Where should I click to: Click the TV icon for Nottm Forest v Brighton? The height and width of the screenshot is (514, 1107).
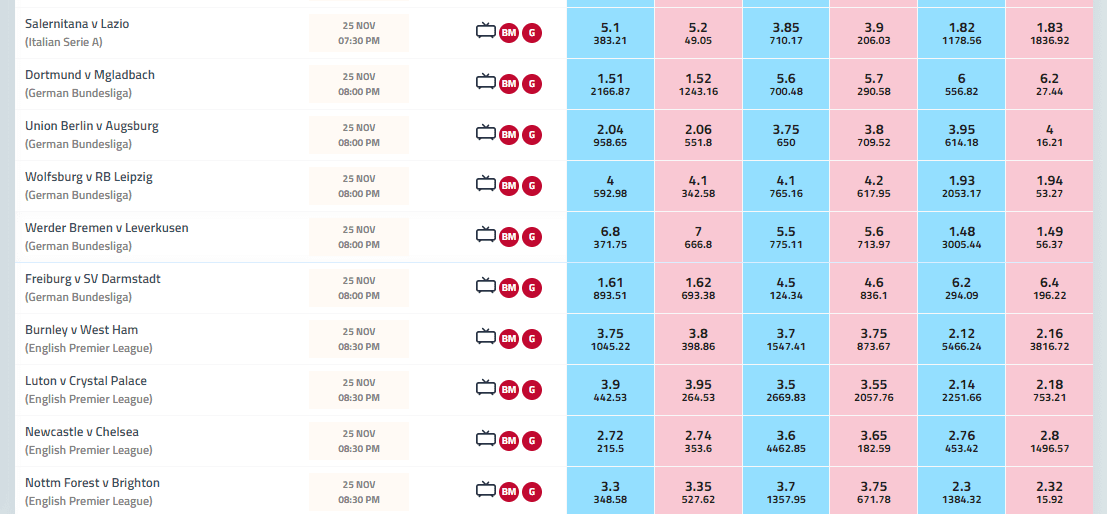[485, 490]
